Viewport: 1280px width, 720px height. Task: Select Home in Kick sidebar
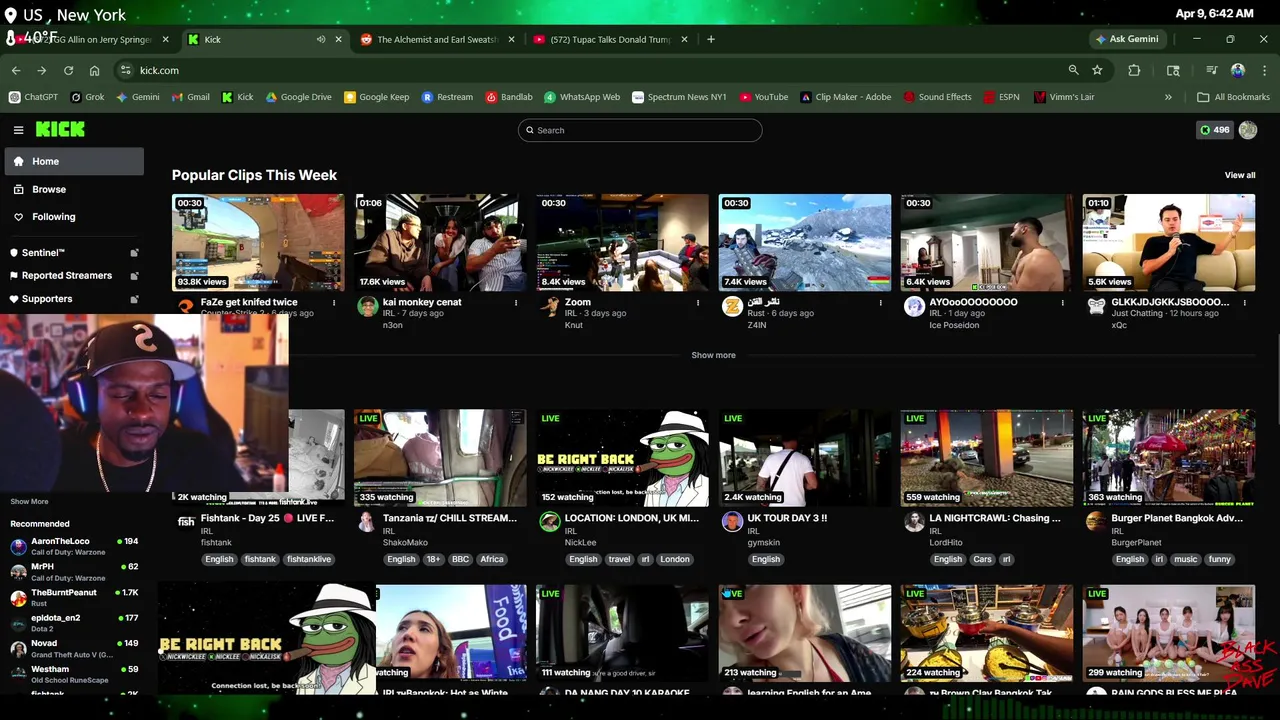click(x=74, y=161)
